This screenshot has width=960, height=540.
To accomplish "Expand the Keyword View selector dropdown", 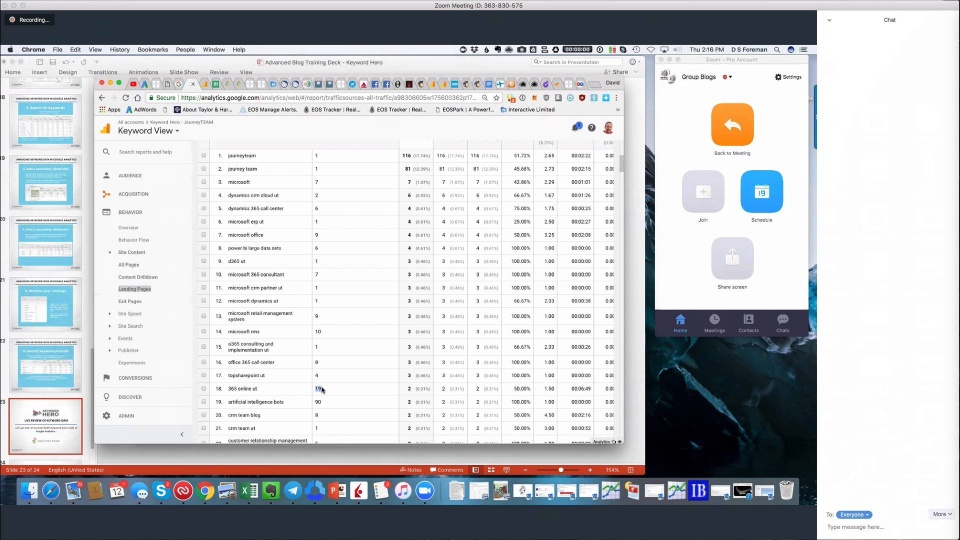I will (x=148, y=131).
